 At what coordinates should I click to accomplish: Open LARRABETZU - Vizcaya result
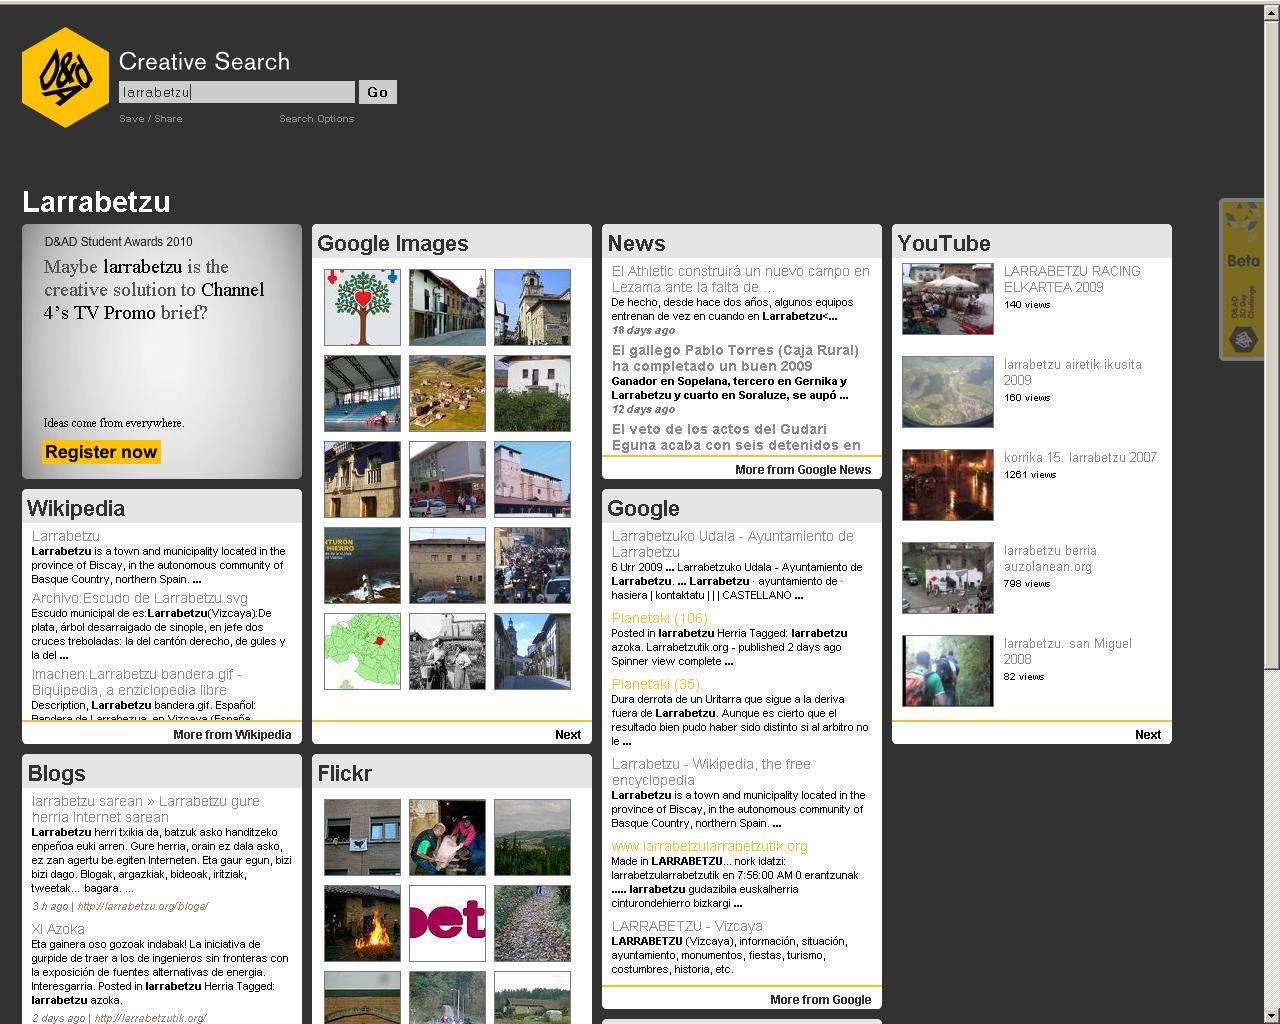[687, 926]
